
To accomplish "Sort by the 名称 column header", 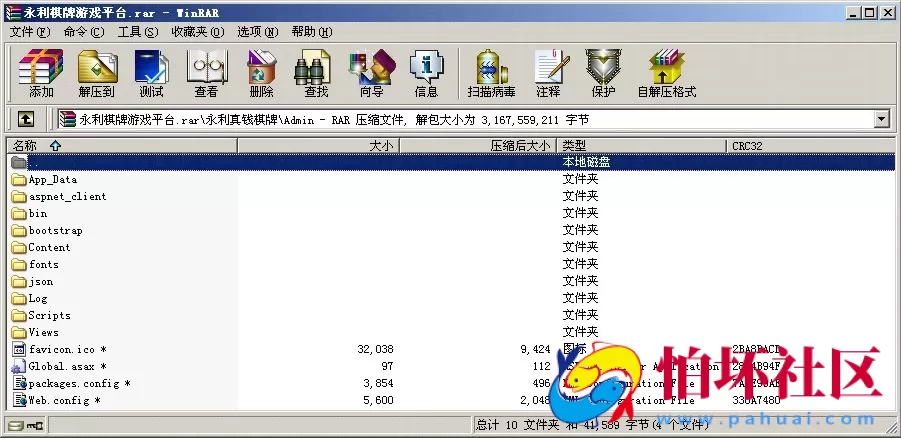I will (122, 146).
